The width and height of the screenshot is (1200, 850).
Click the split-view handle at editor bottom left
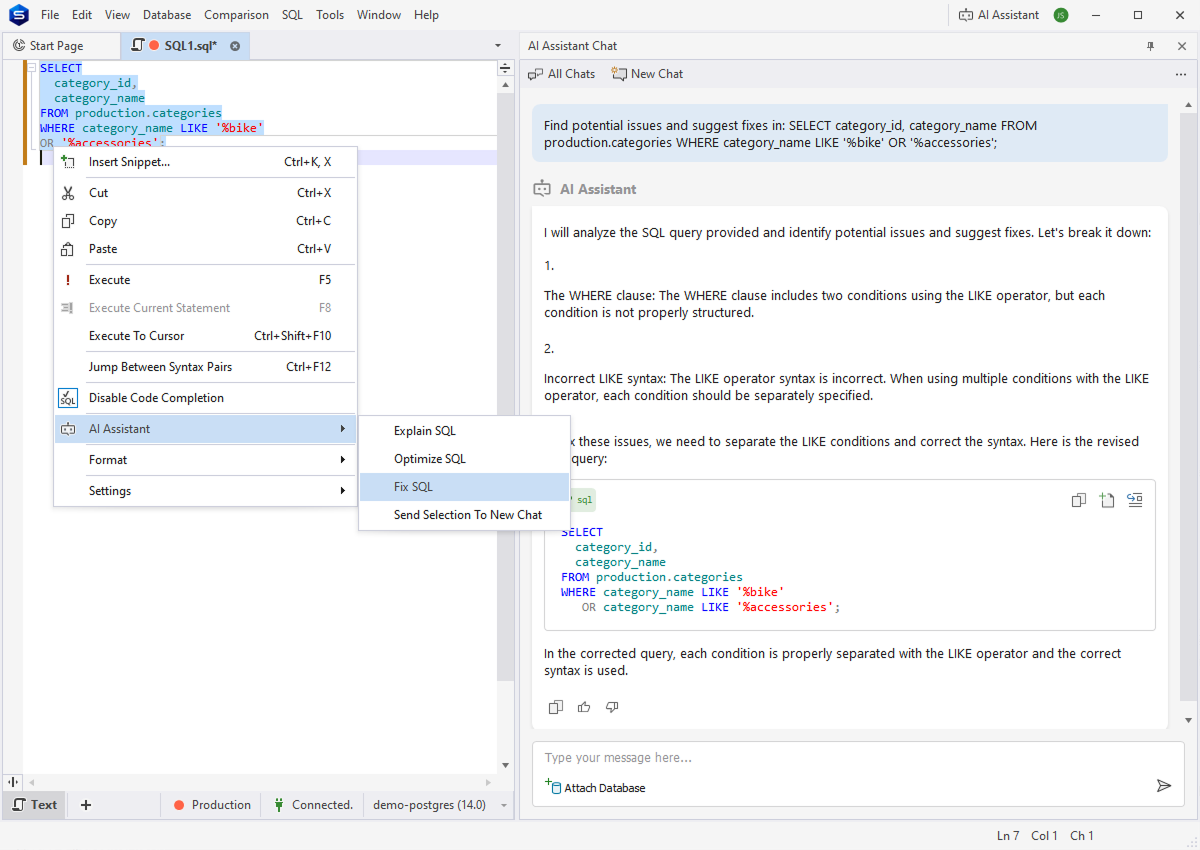(x=13, y=782)
